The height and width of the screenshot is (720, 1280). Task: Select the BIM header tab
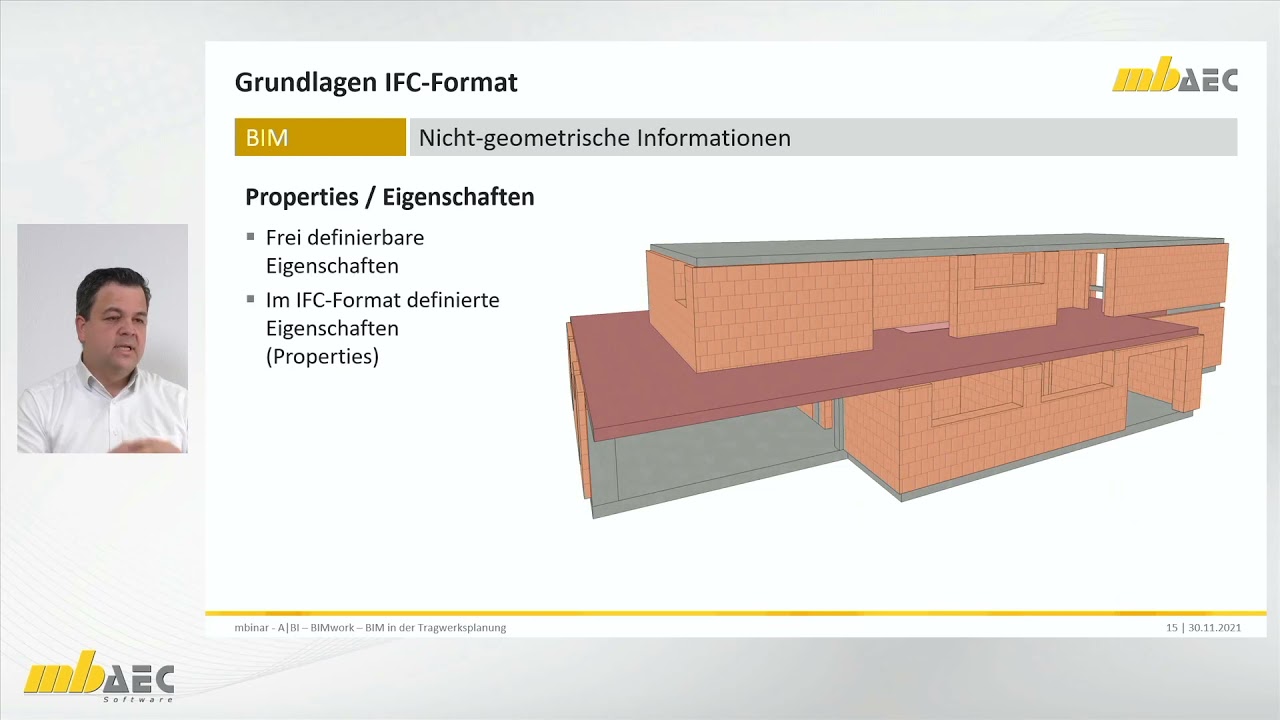(x=320, y=137)
